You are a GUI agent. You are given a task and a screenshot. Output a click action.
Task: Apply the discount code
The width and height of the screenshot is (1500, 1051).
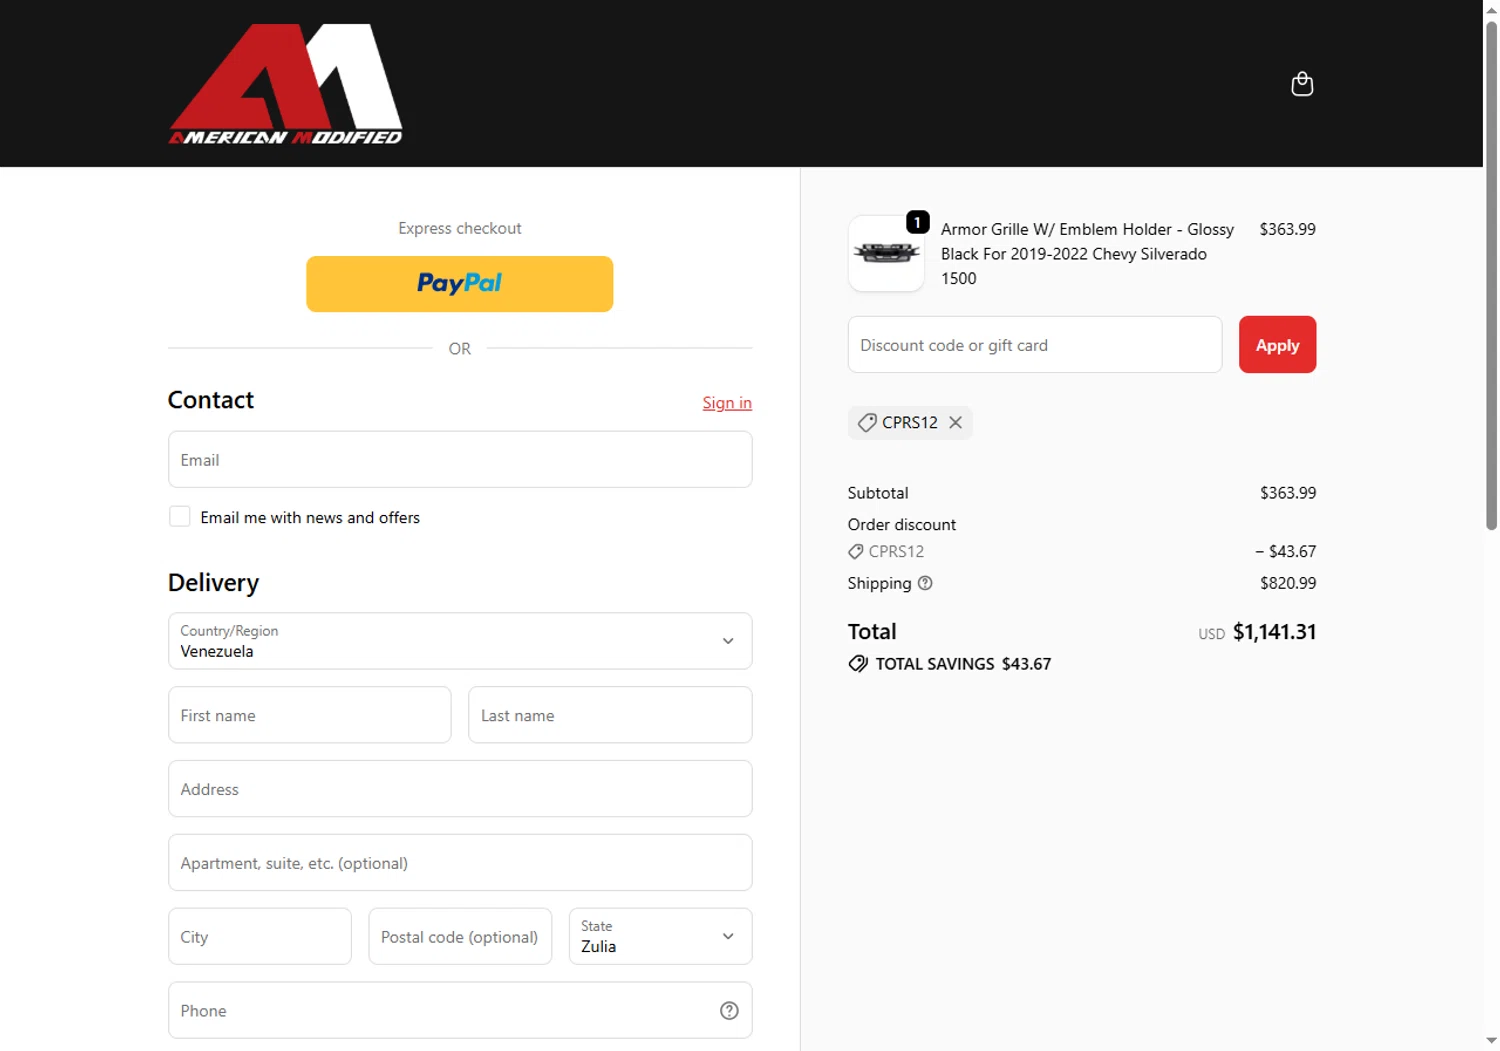(x=1277, y=345)
